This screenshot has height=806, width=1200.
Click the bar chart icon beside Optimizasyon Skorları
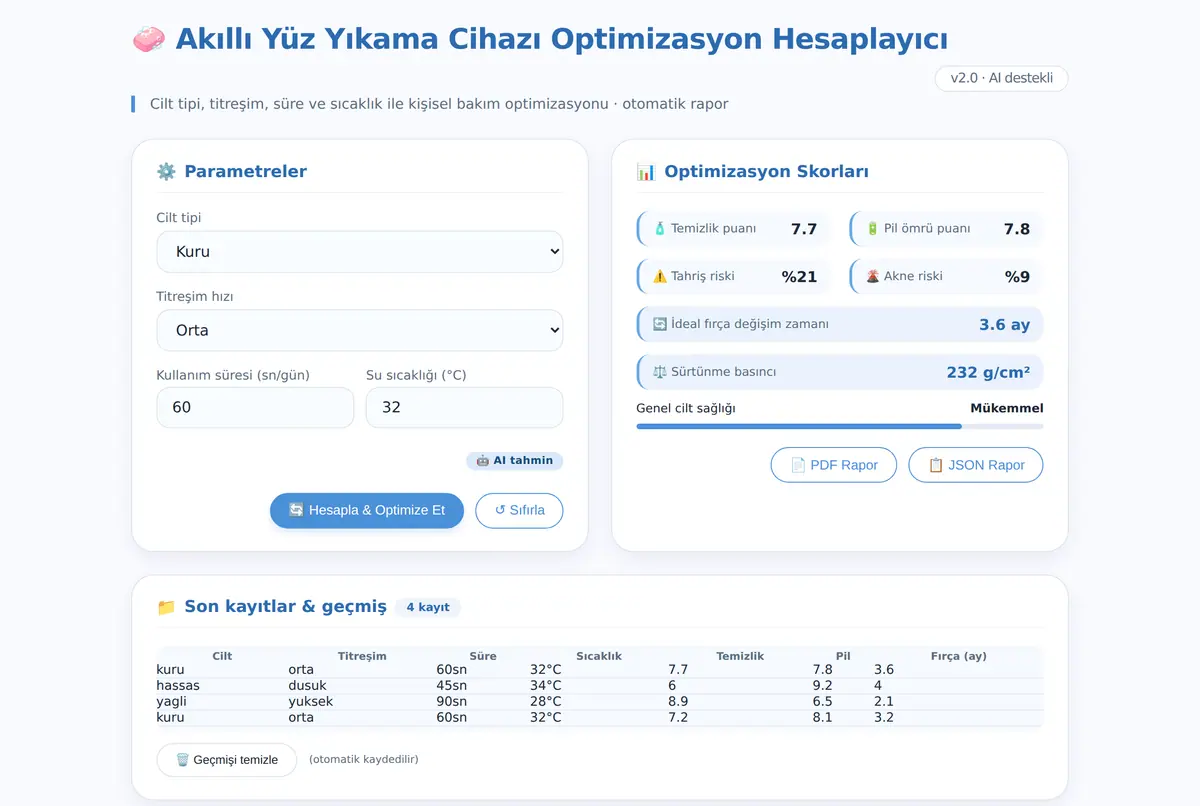(x=646, y=171)
